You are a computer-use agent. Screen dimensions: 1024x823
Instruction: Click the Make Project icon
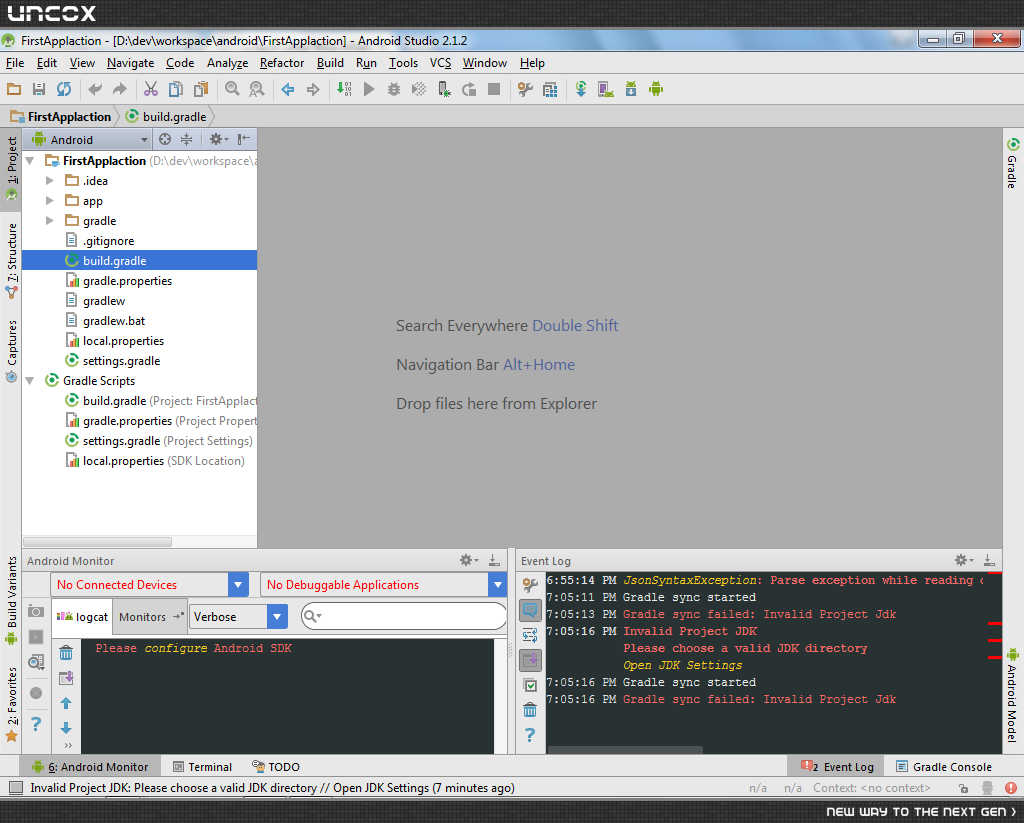coord(344,89)
